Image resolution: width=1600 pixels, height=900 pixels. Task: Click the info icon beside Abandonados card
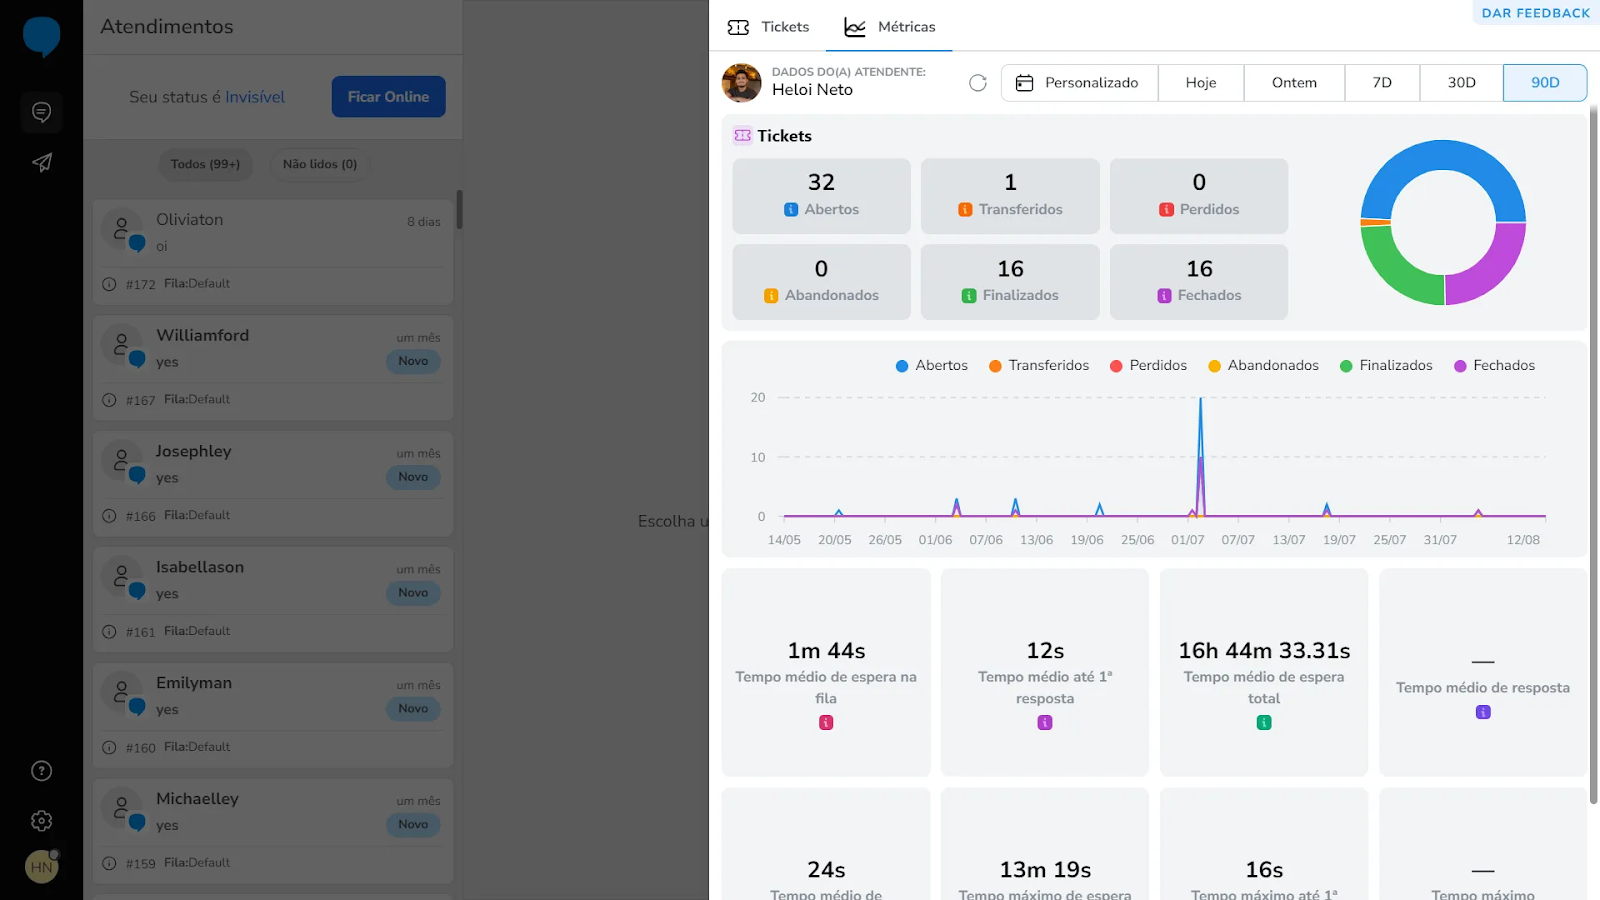coord(771,296)
